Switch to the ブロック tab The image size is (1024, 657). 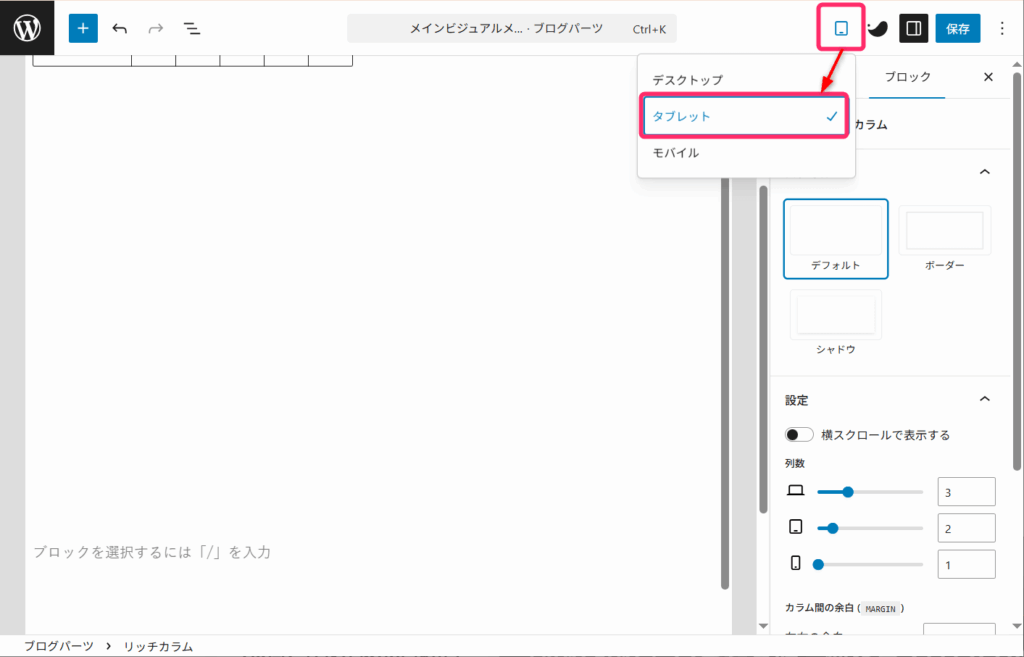click(x=908, y=77)
